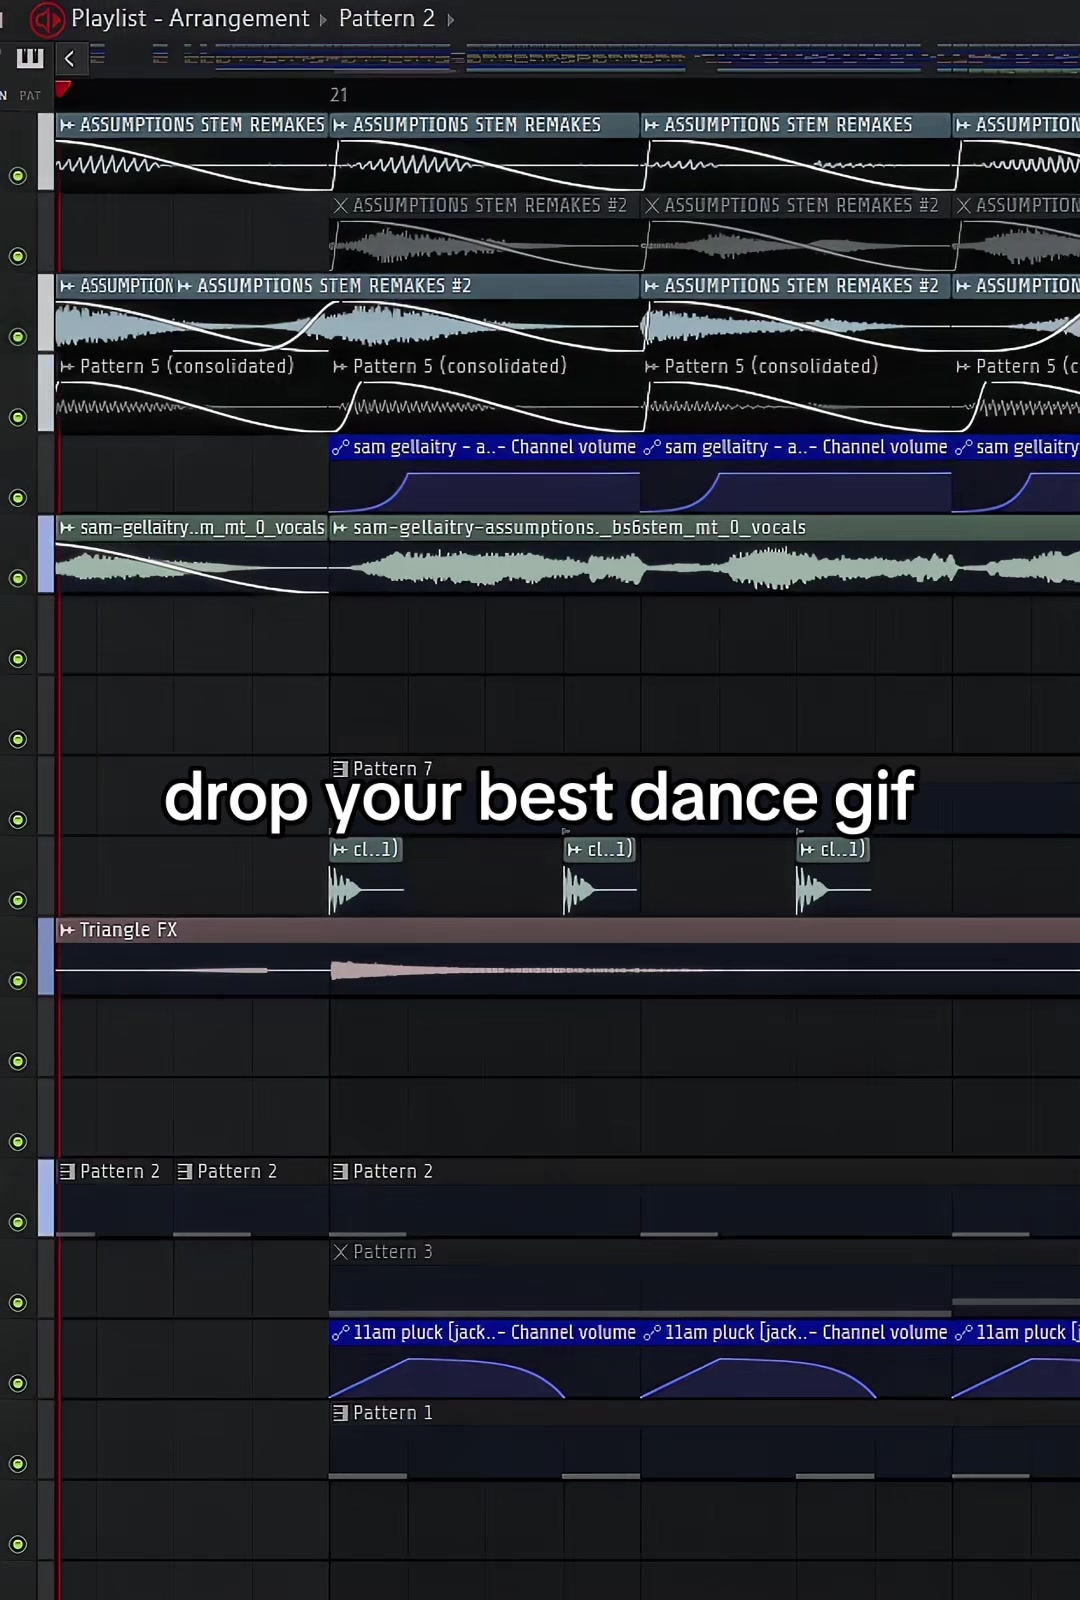Mute the sam-gellaitry vocals track
Screen dimensions: 1080x1600
[x=17, y=578]
